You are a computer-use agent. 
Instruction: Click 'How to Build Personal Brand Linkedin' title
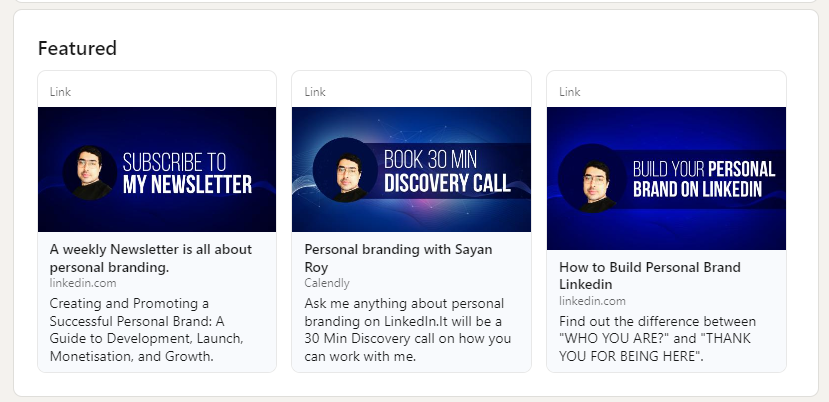[650, 276]
